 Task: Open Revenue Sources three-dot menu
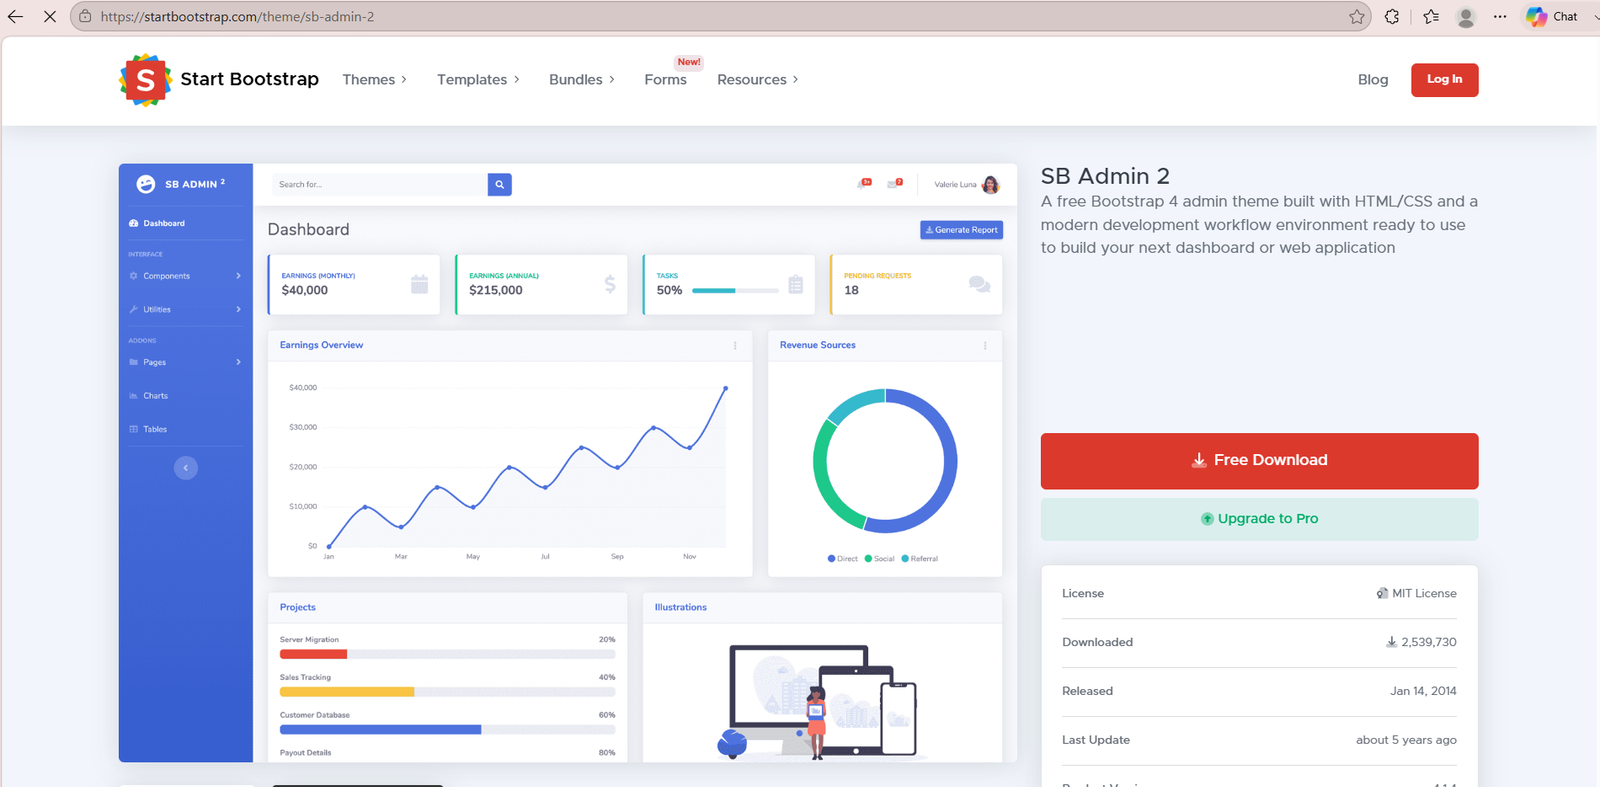[985, 345]
